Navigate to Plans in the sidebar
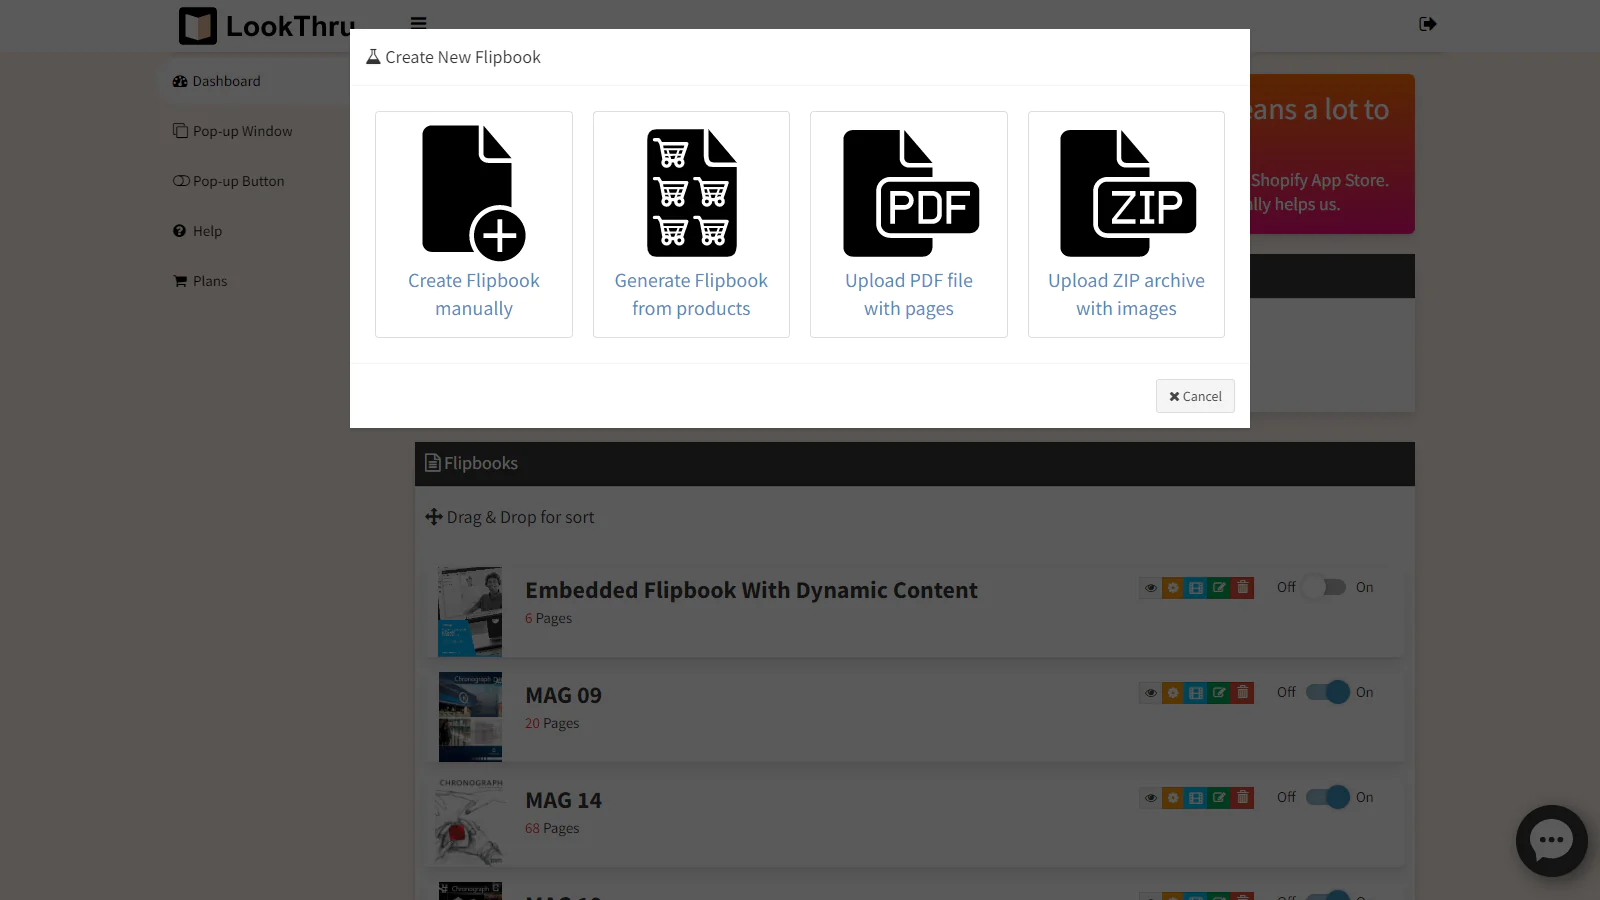This screenshot has width=1600, height=900. pyautogui.click(x=200, y=281)
